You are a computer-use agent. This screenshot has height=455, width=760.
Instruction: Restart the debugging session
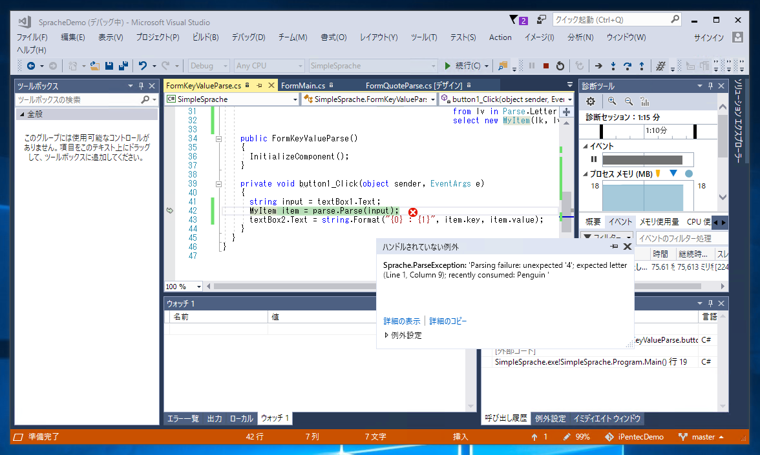(560, 66)
